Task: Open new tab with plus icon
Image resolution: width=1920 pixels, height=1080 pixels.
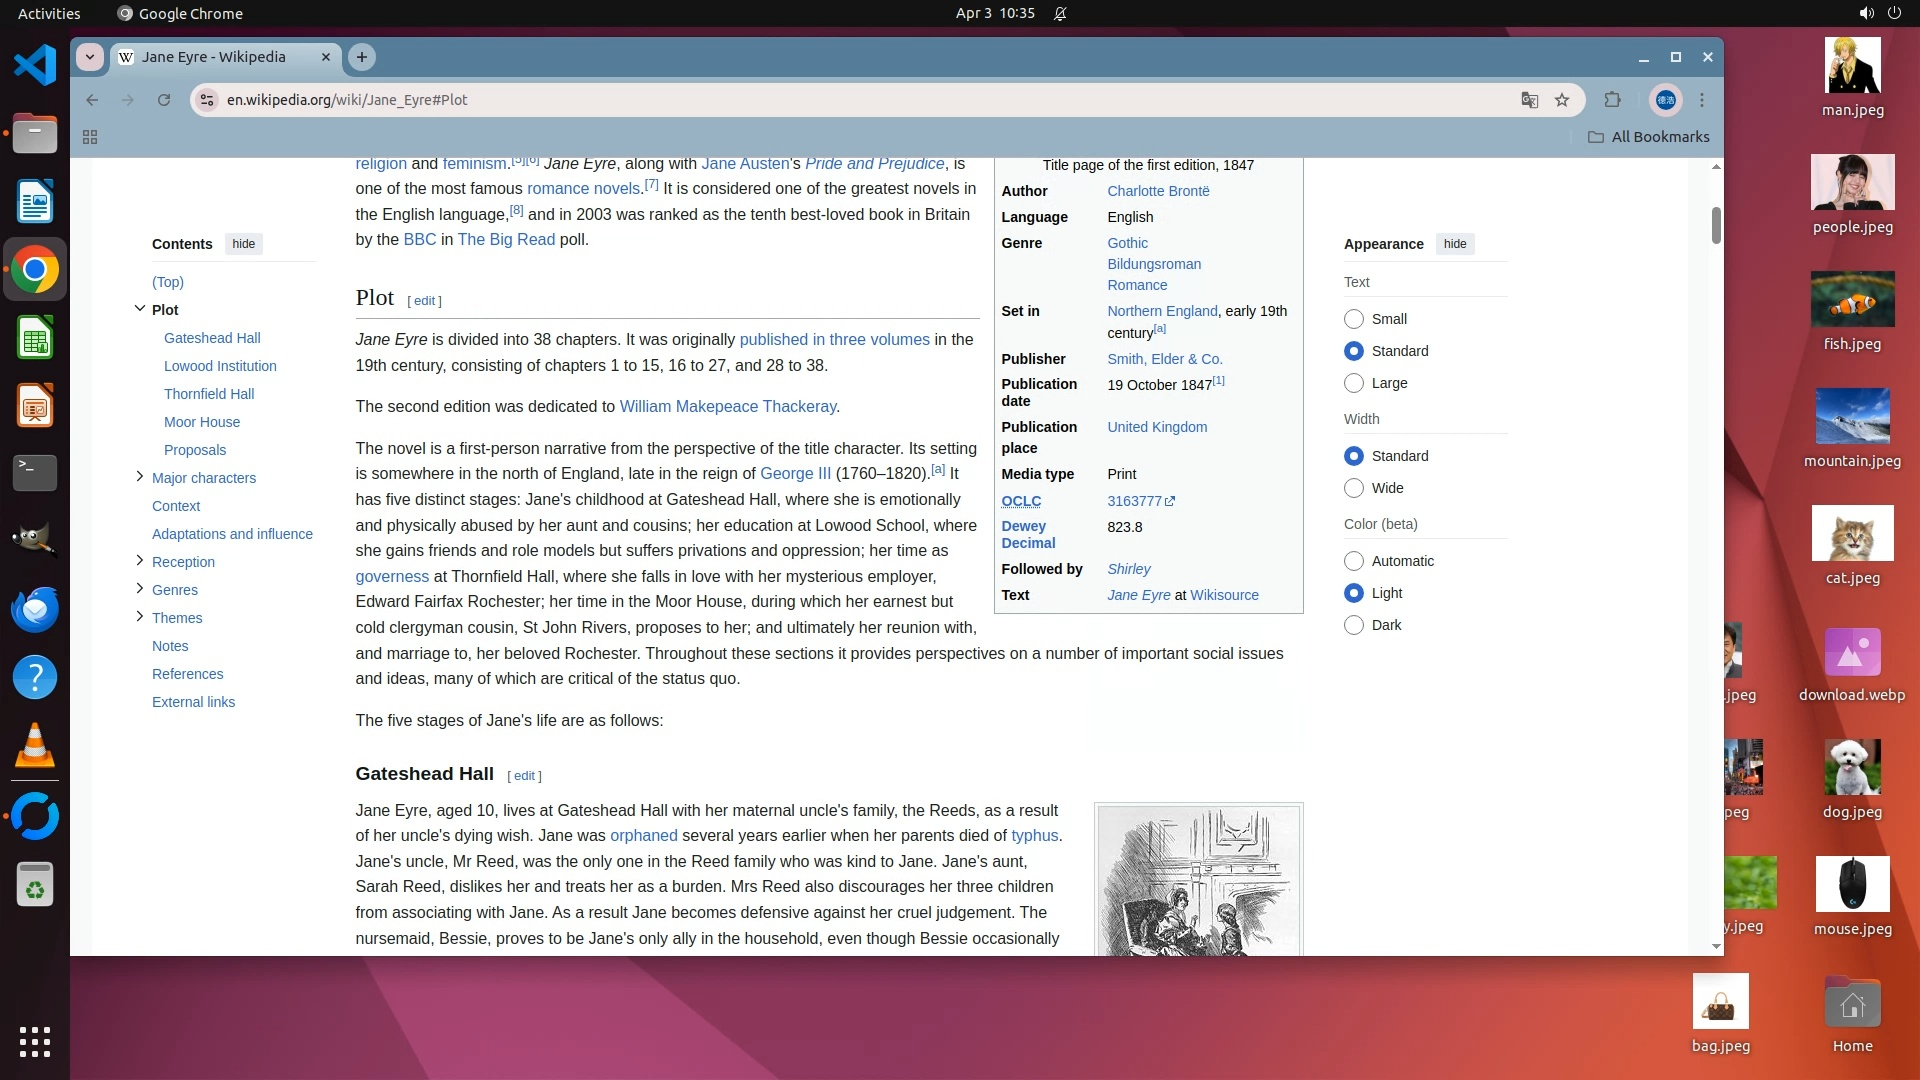Action: pos(362,57)
